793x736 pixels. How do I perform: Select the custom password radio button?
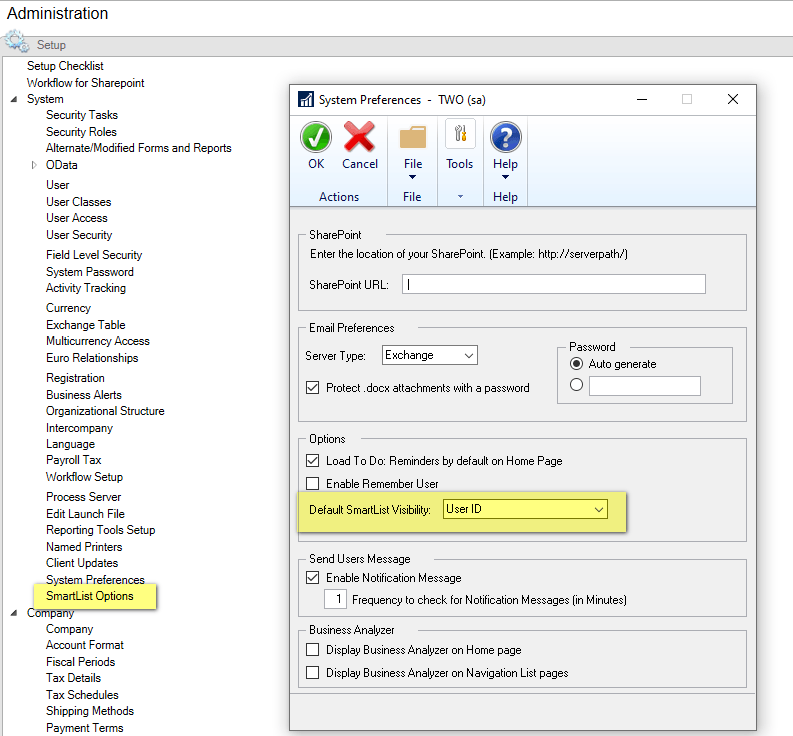[x=576, y=385]
